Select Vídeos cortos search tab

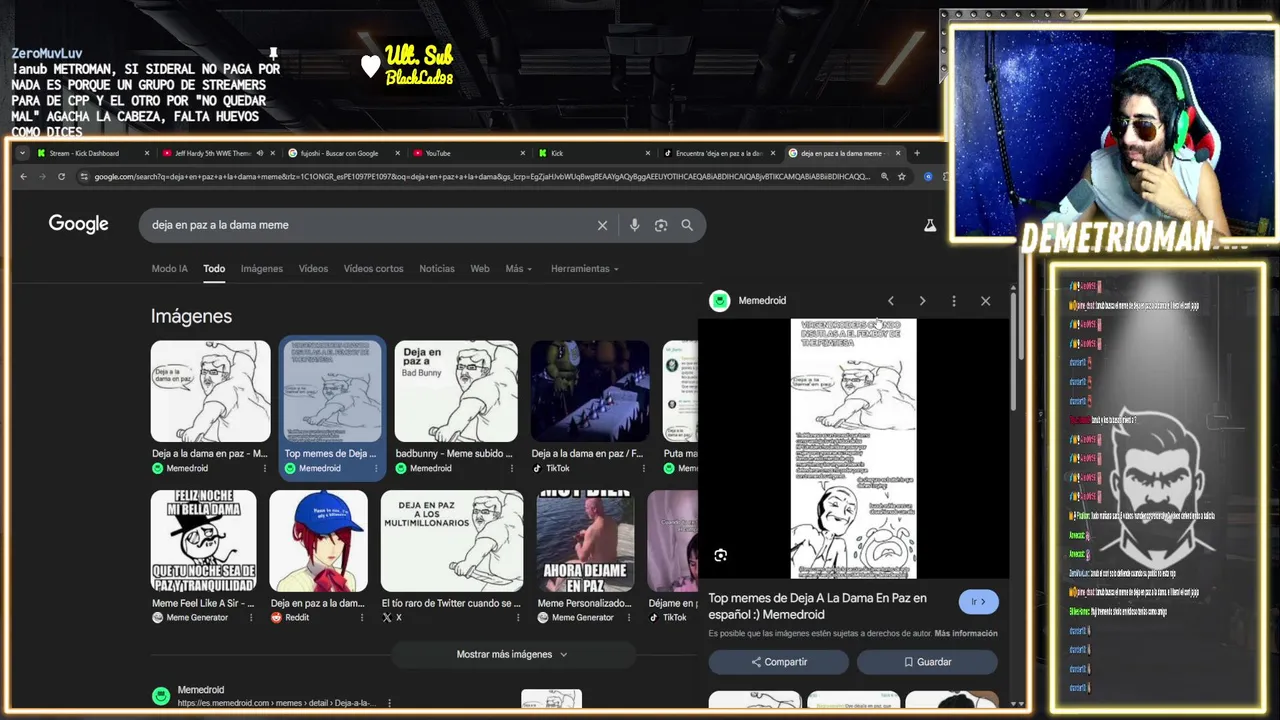coord(373,268)
